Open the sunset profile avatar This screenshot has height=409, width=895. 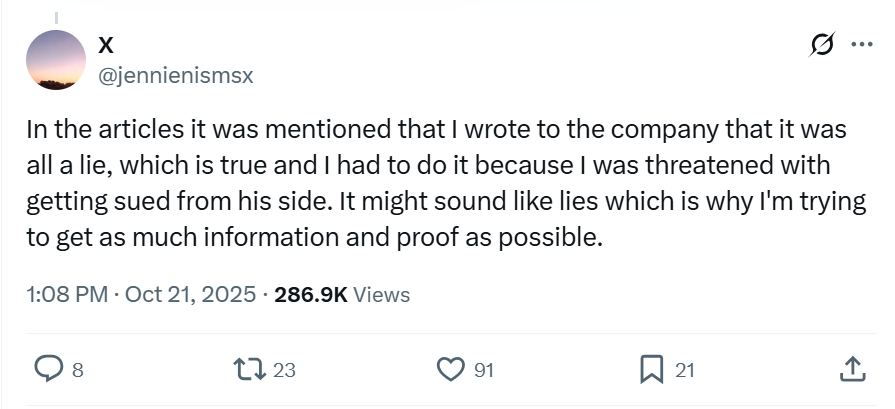coord(56,62)
